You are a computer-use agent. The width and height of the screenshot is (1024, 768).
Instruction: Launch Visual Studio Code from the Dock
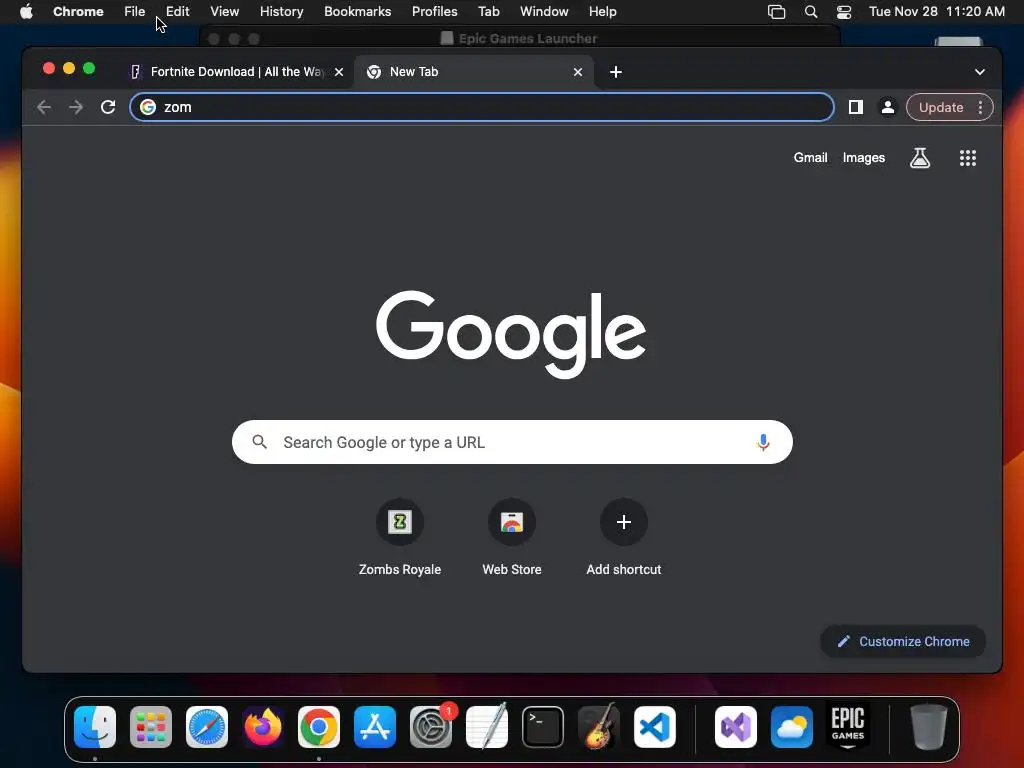[x=654, y=727]
